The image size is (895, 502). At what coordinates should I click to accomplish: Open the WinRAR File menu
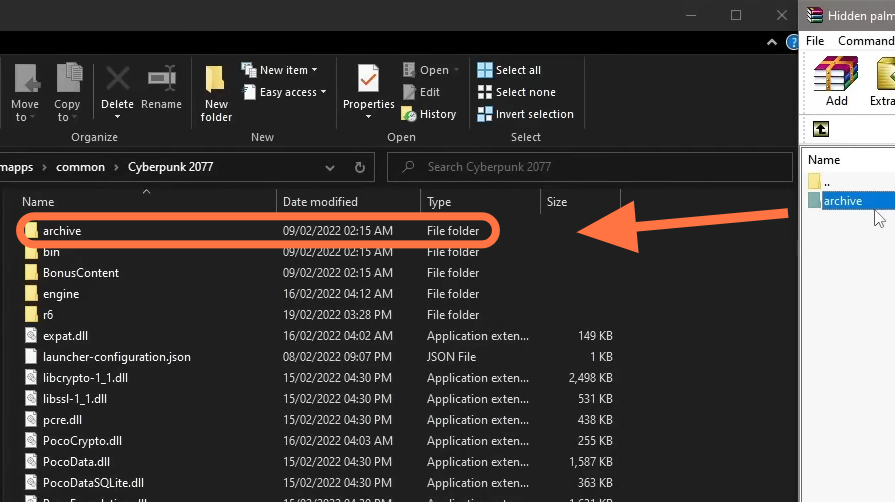coord(815,41)
